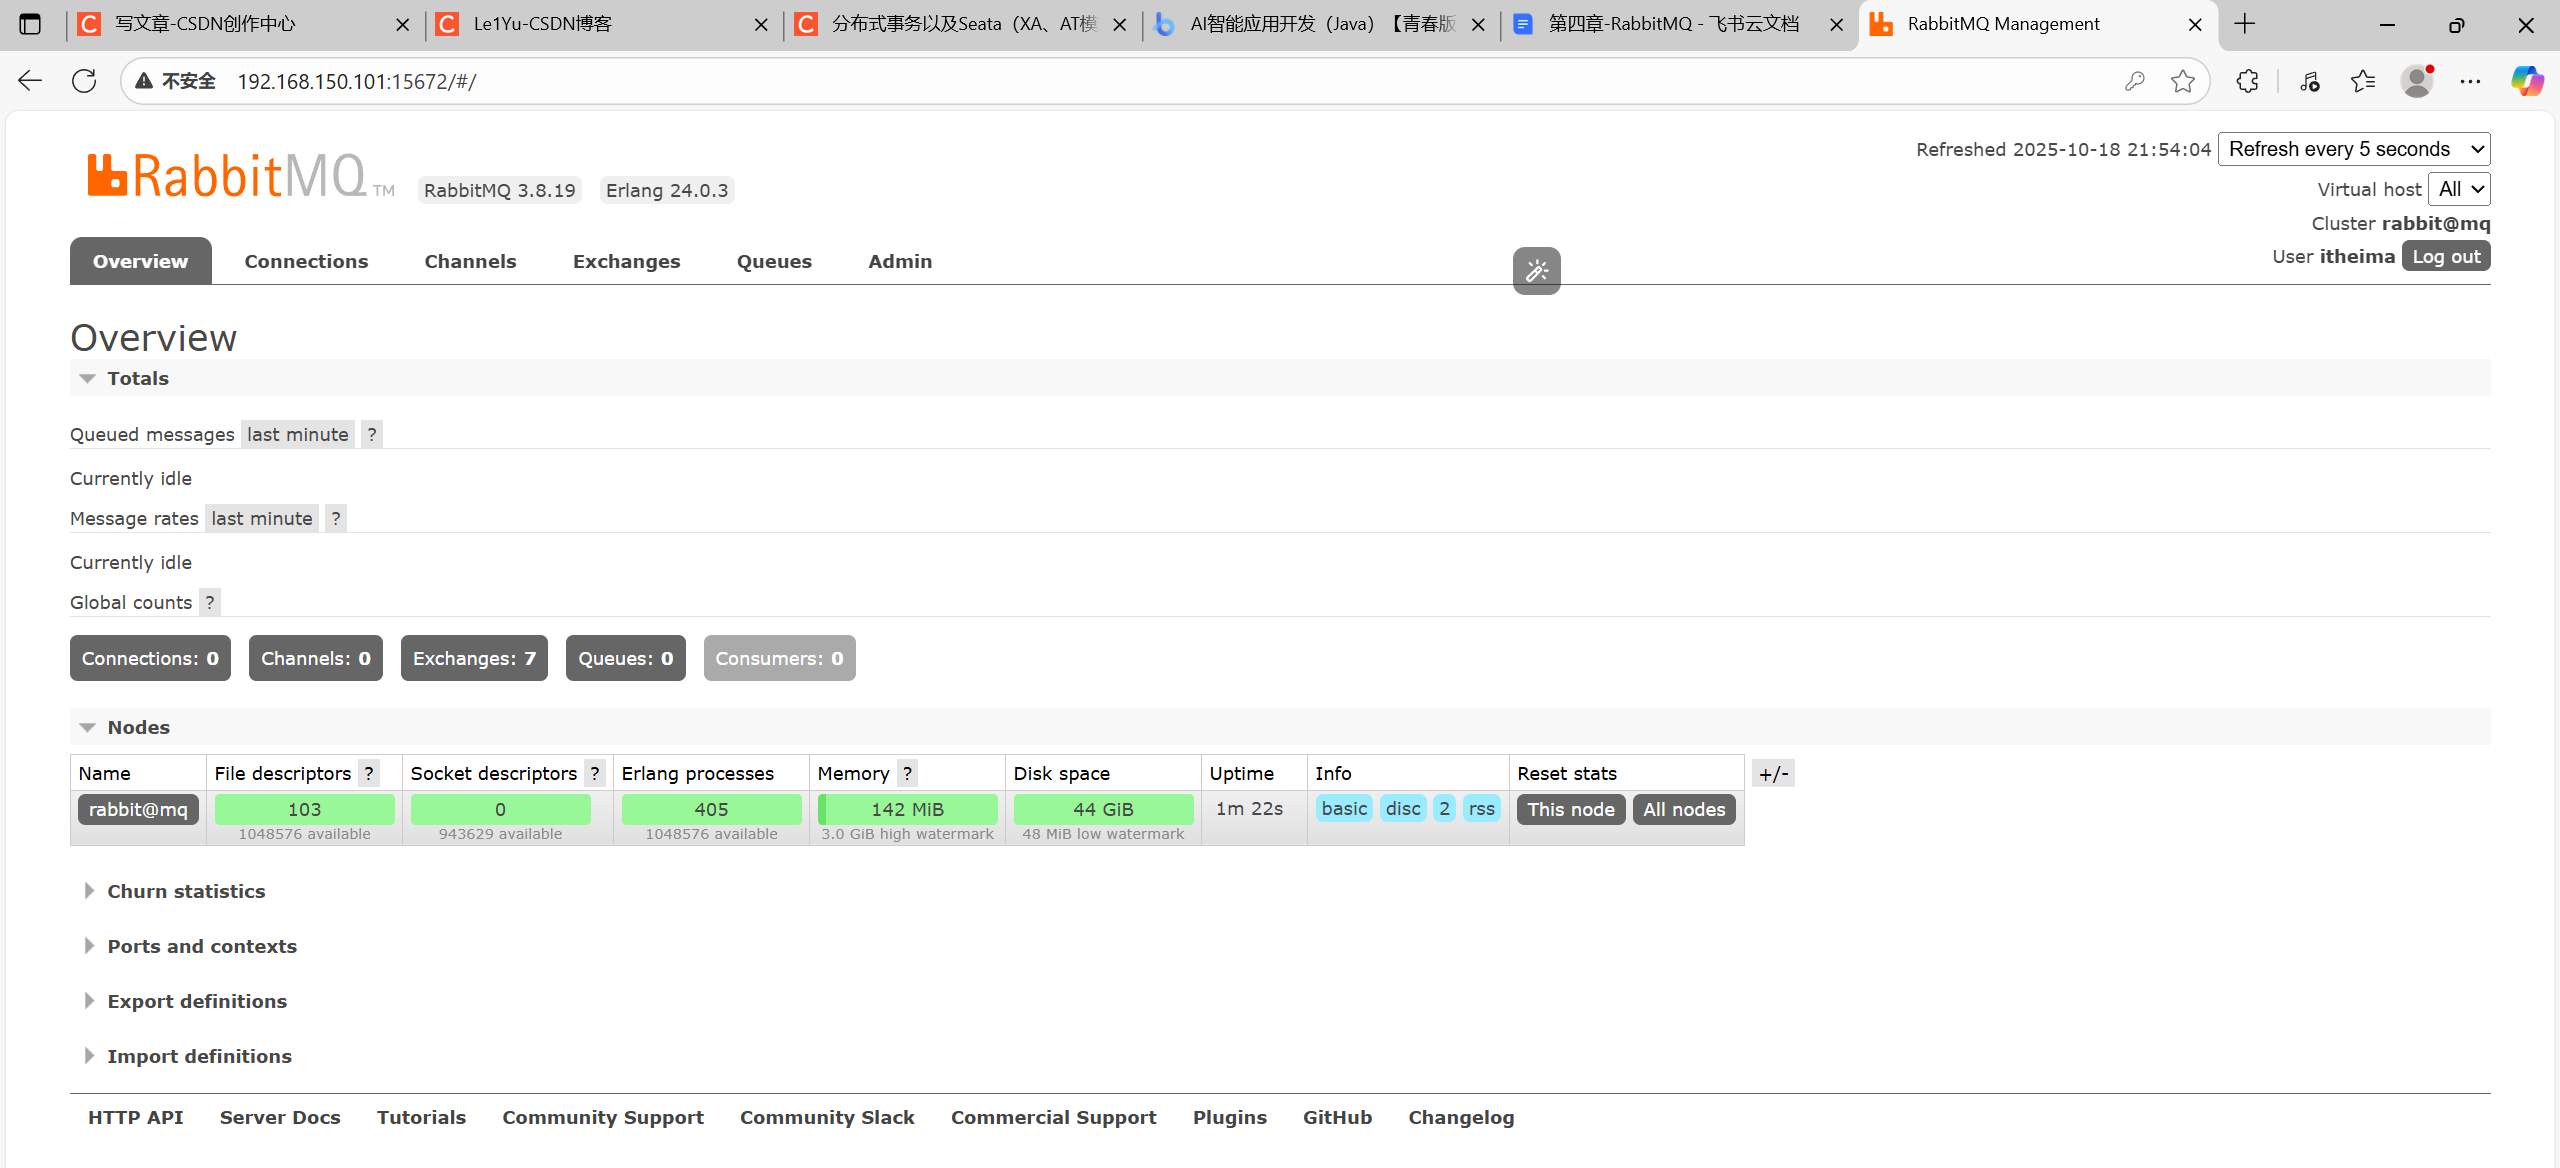The height and width of the screenshot is (1168, 2560).
Task: Toggle the Queues global count button
Action: pos(625,658)
